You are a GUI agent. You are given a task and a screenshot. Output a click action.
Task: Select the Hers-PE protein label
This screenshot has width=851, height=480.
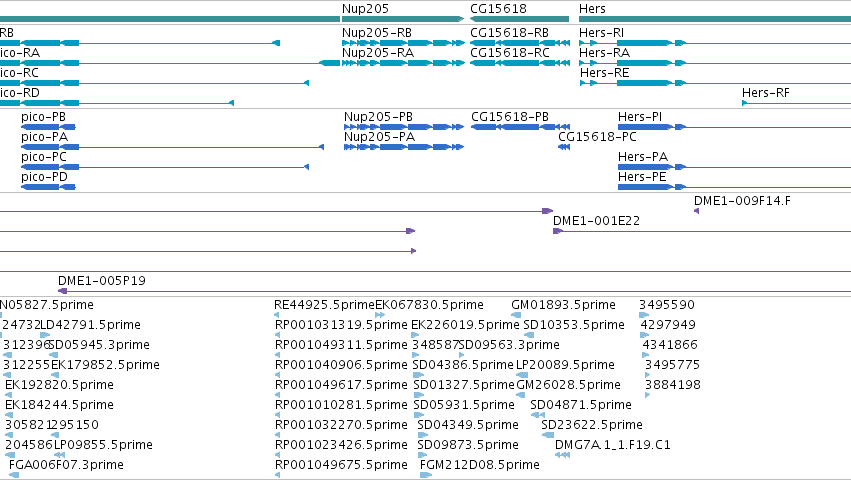tap(642, 177)
